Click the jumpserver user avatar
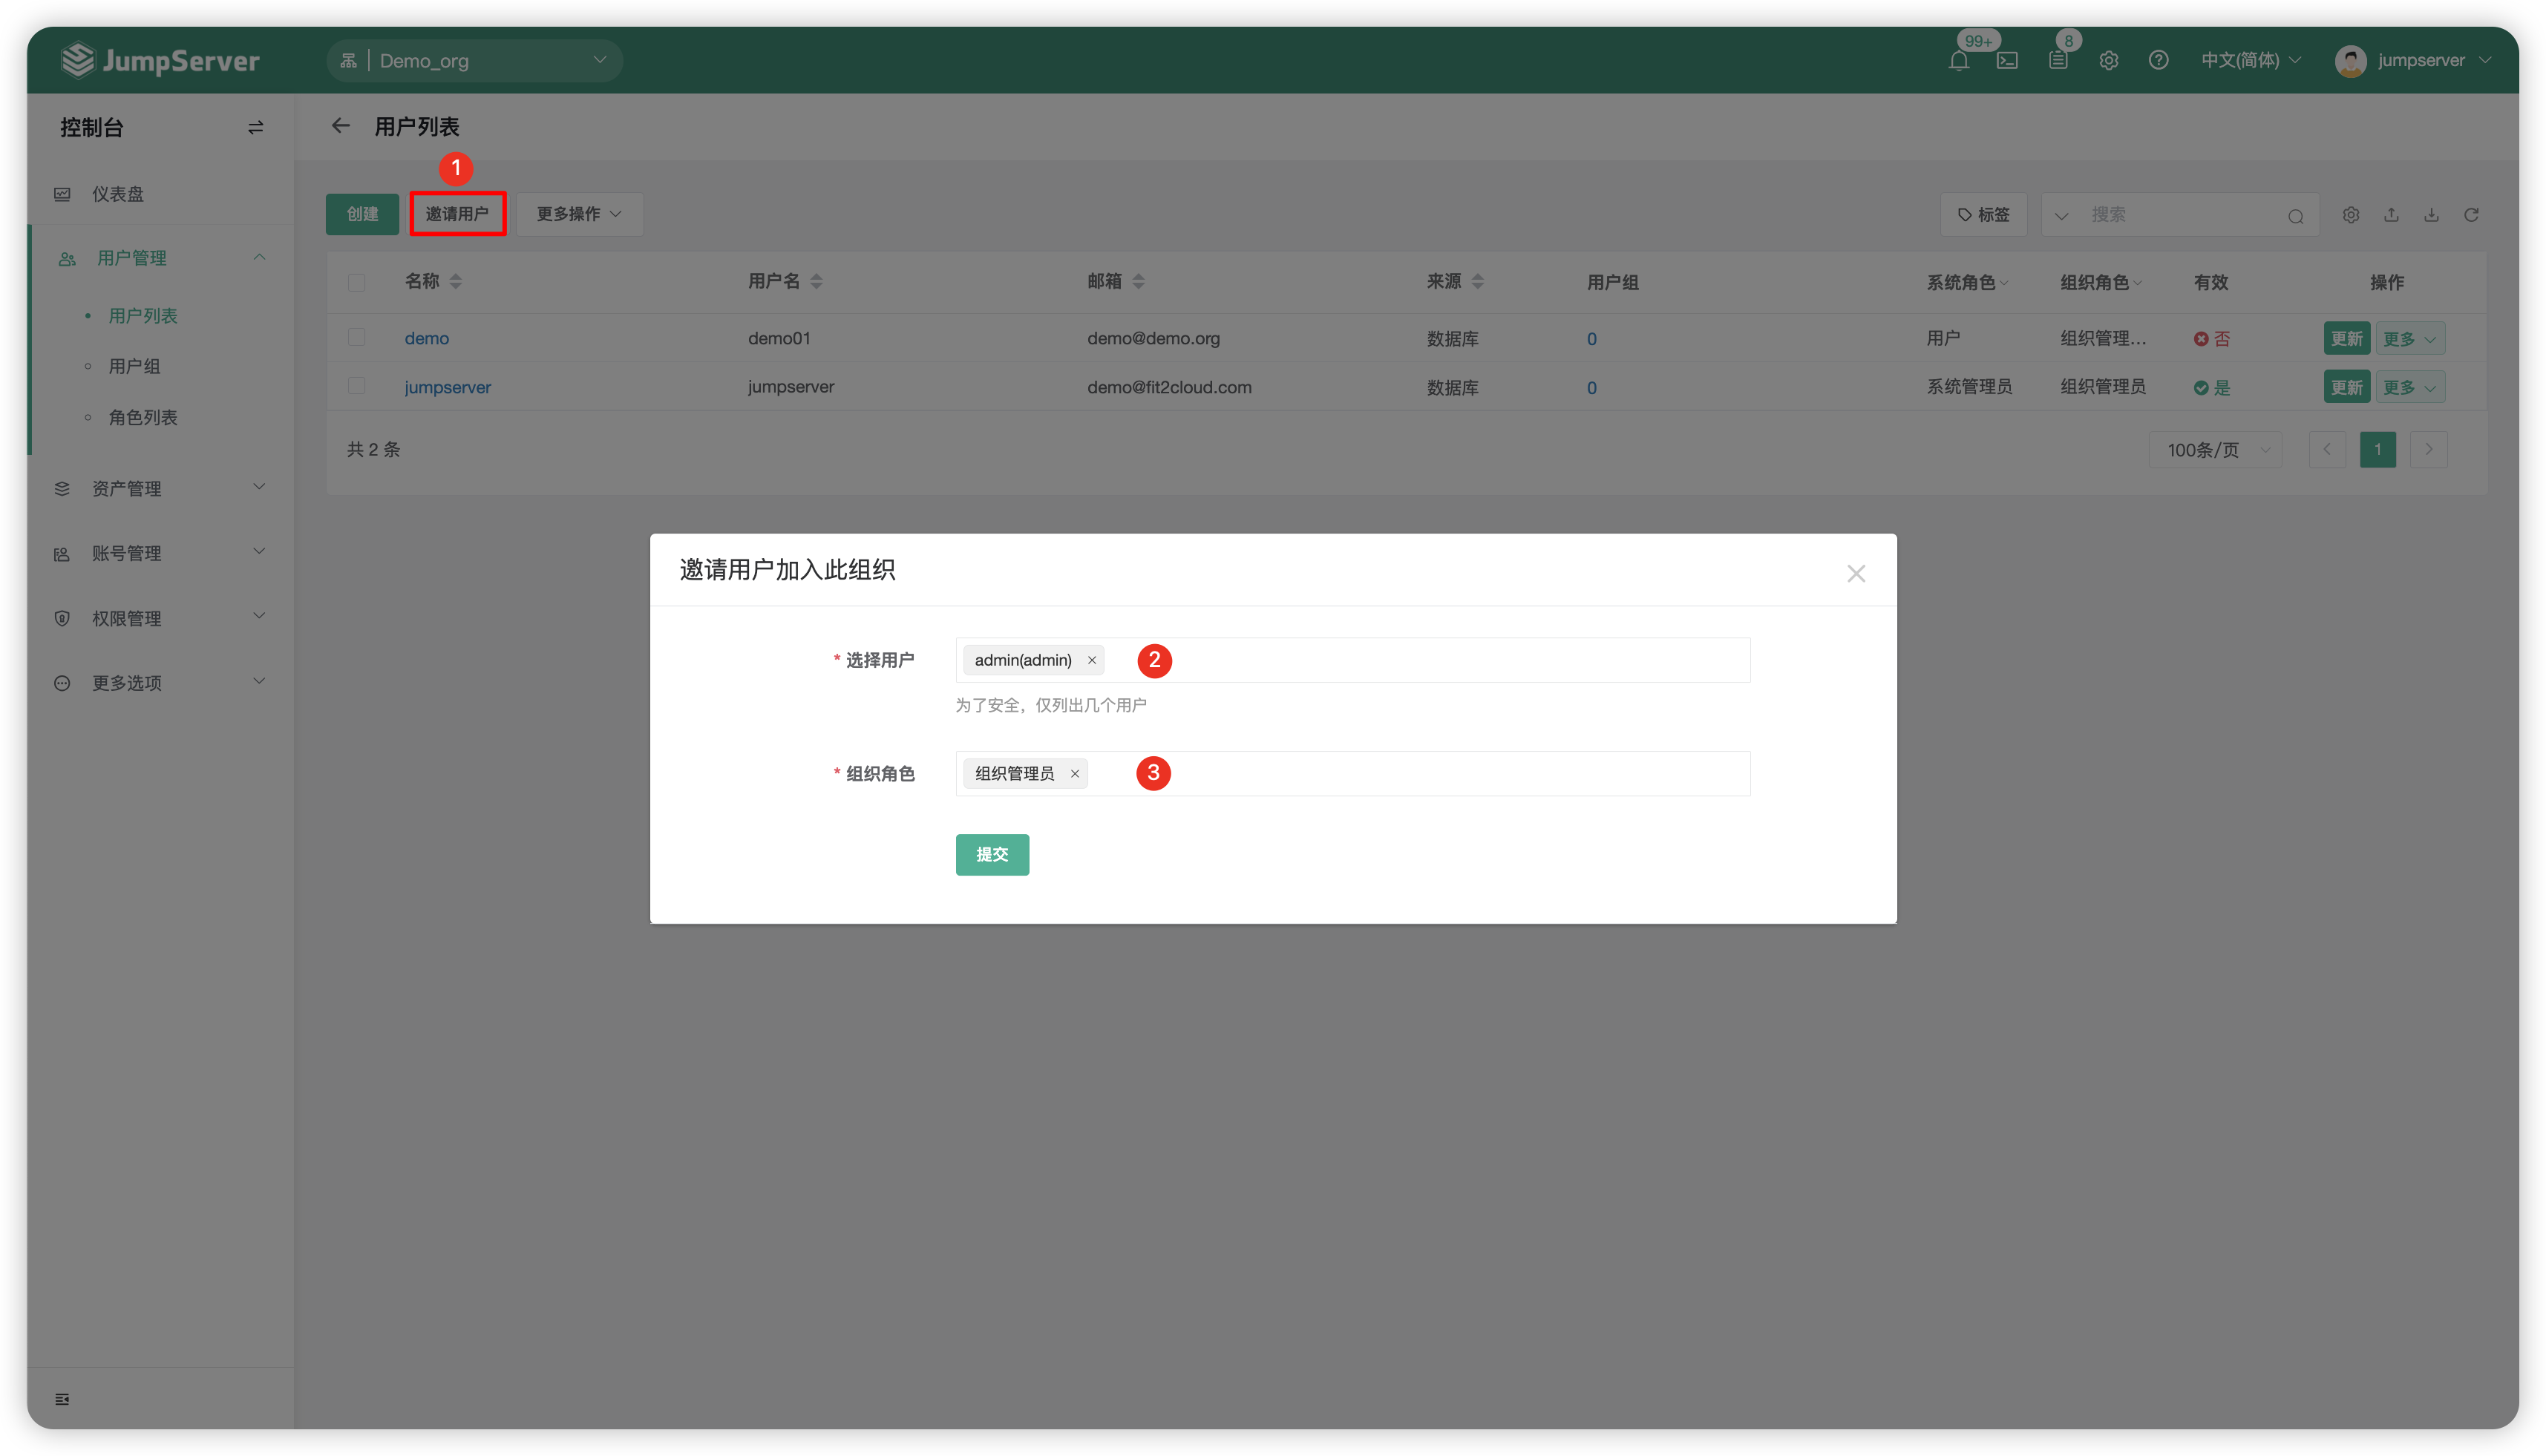 pyautogui.click(x=2350, y=61)
